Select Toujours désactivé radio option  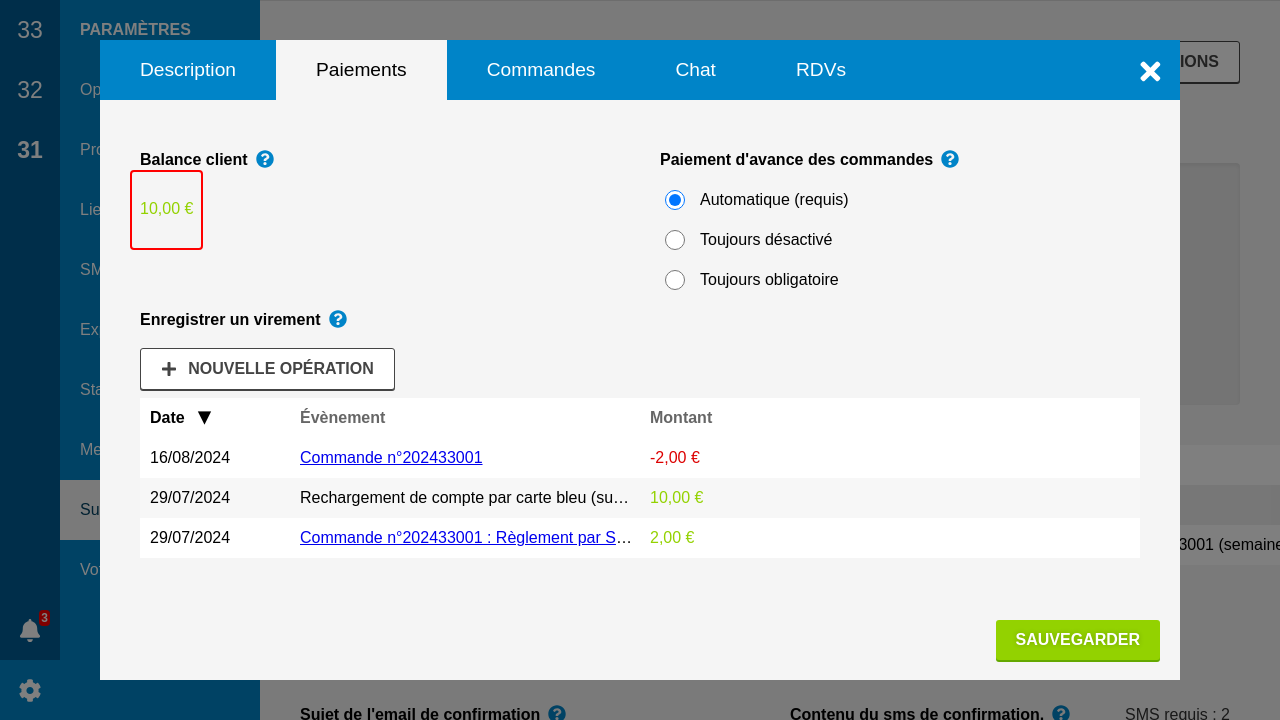pyautogui.click(x=675, y=240)
